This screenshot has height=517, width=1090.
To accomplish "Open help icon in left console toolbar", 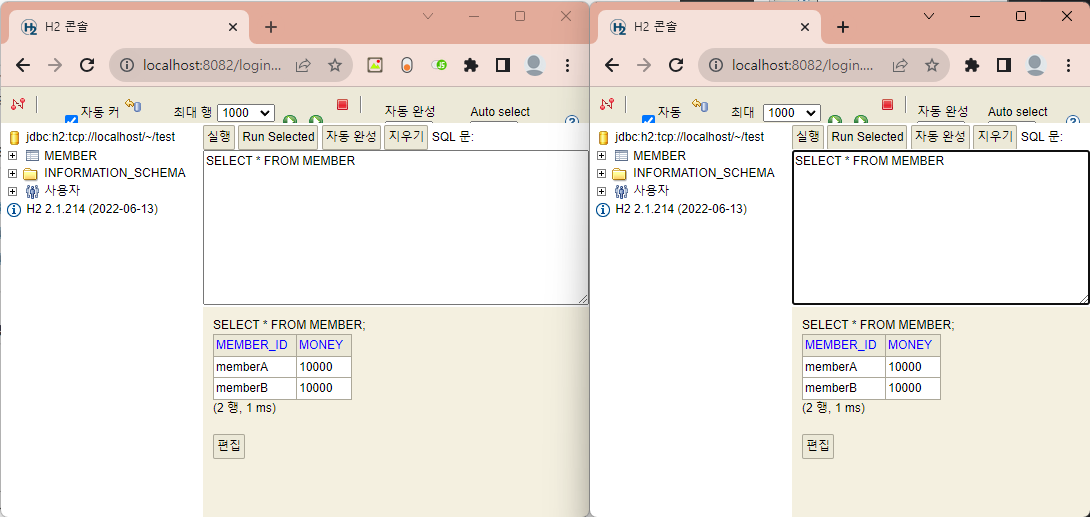I will 572,121.
